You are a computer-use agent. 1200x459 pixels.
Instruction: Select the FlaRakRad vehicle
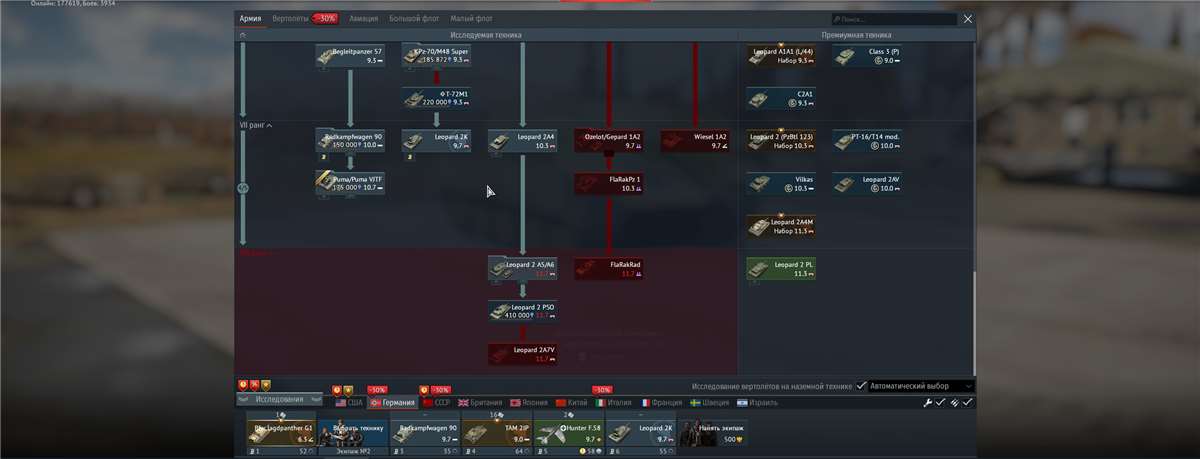pyautogui.click(x=609, y=268)
